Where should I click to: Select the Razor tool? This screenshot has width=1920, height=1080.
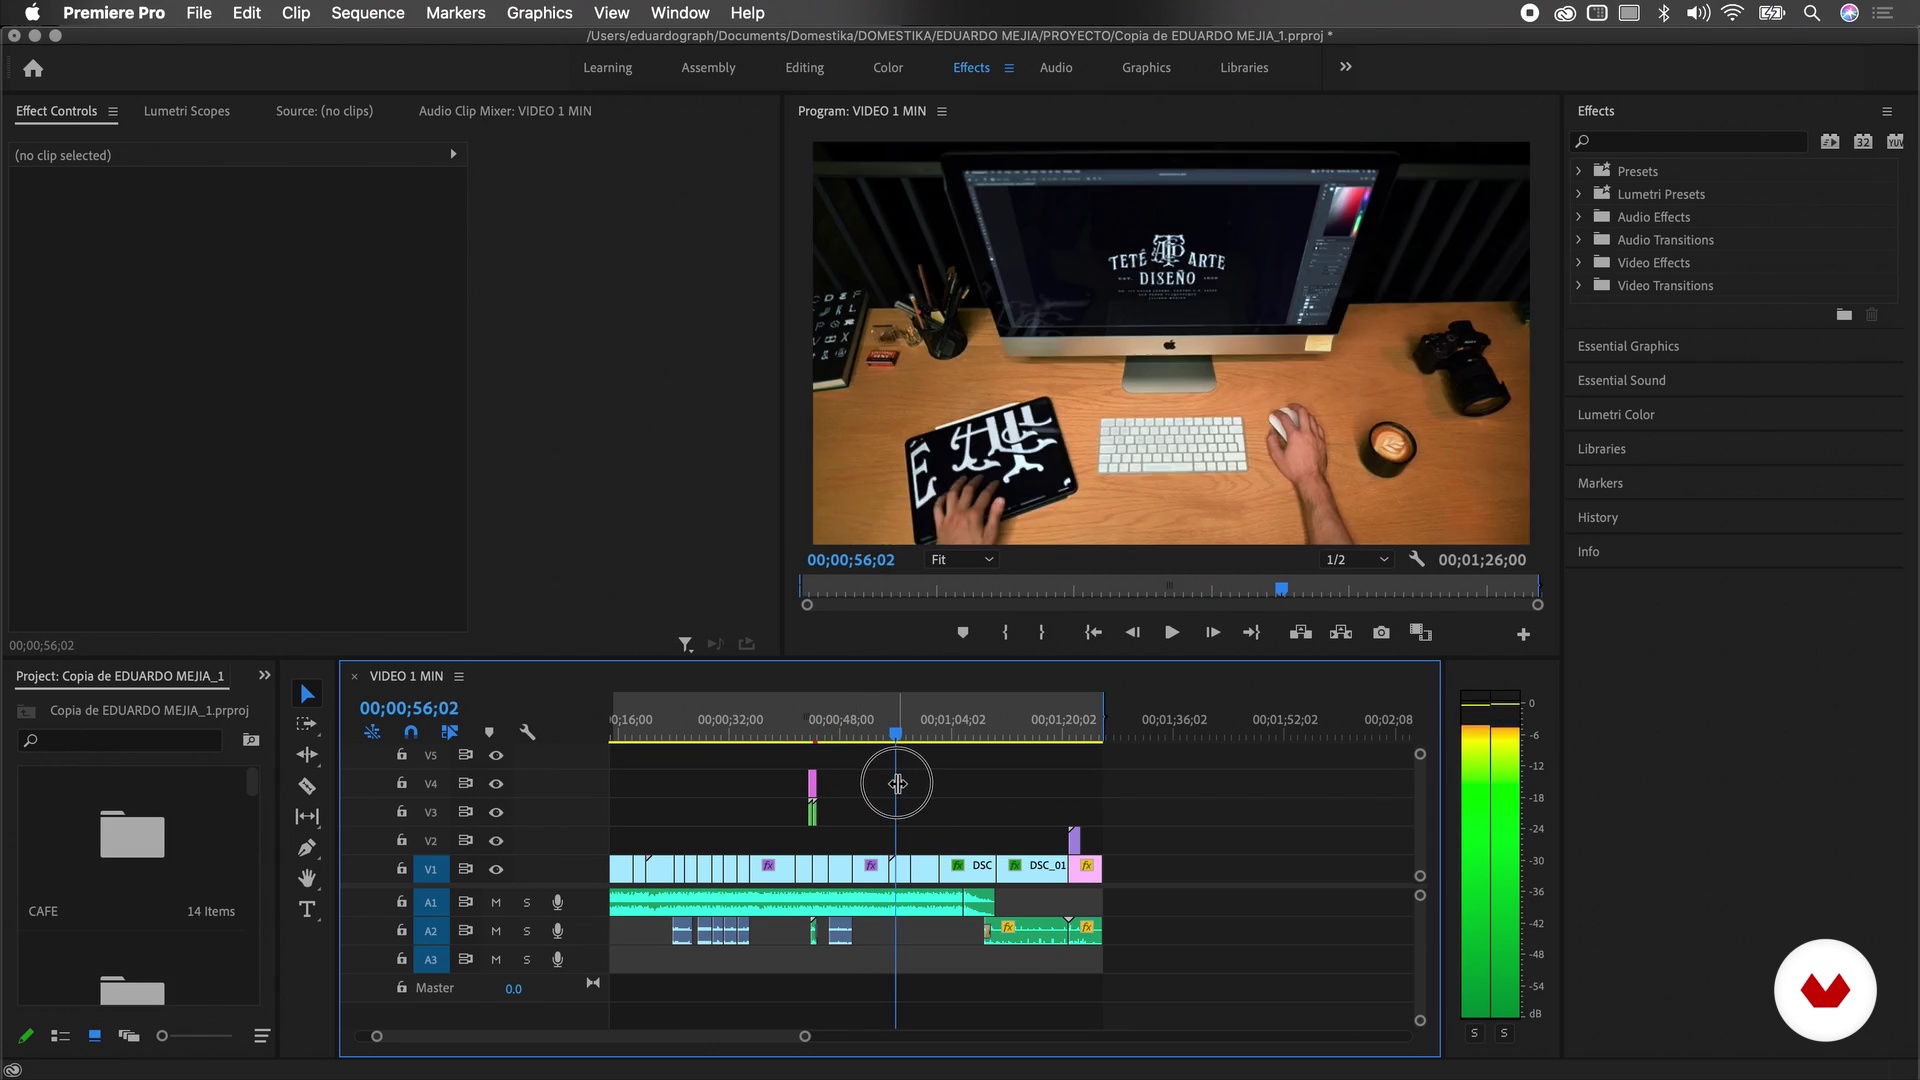(307, 786)
